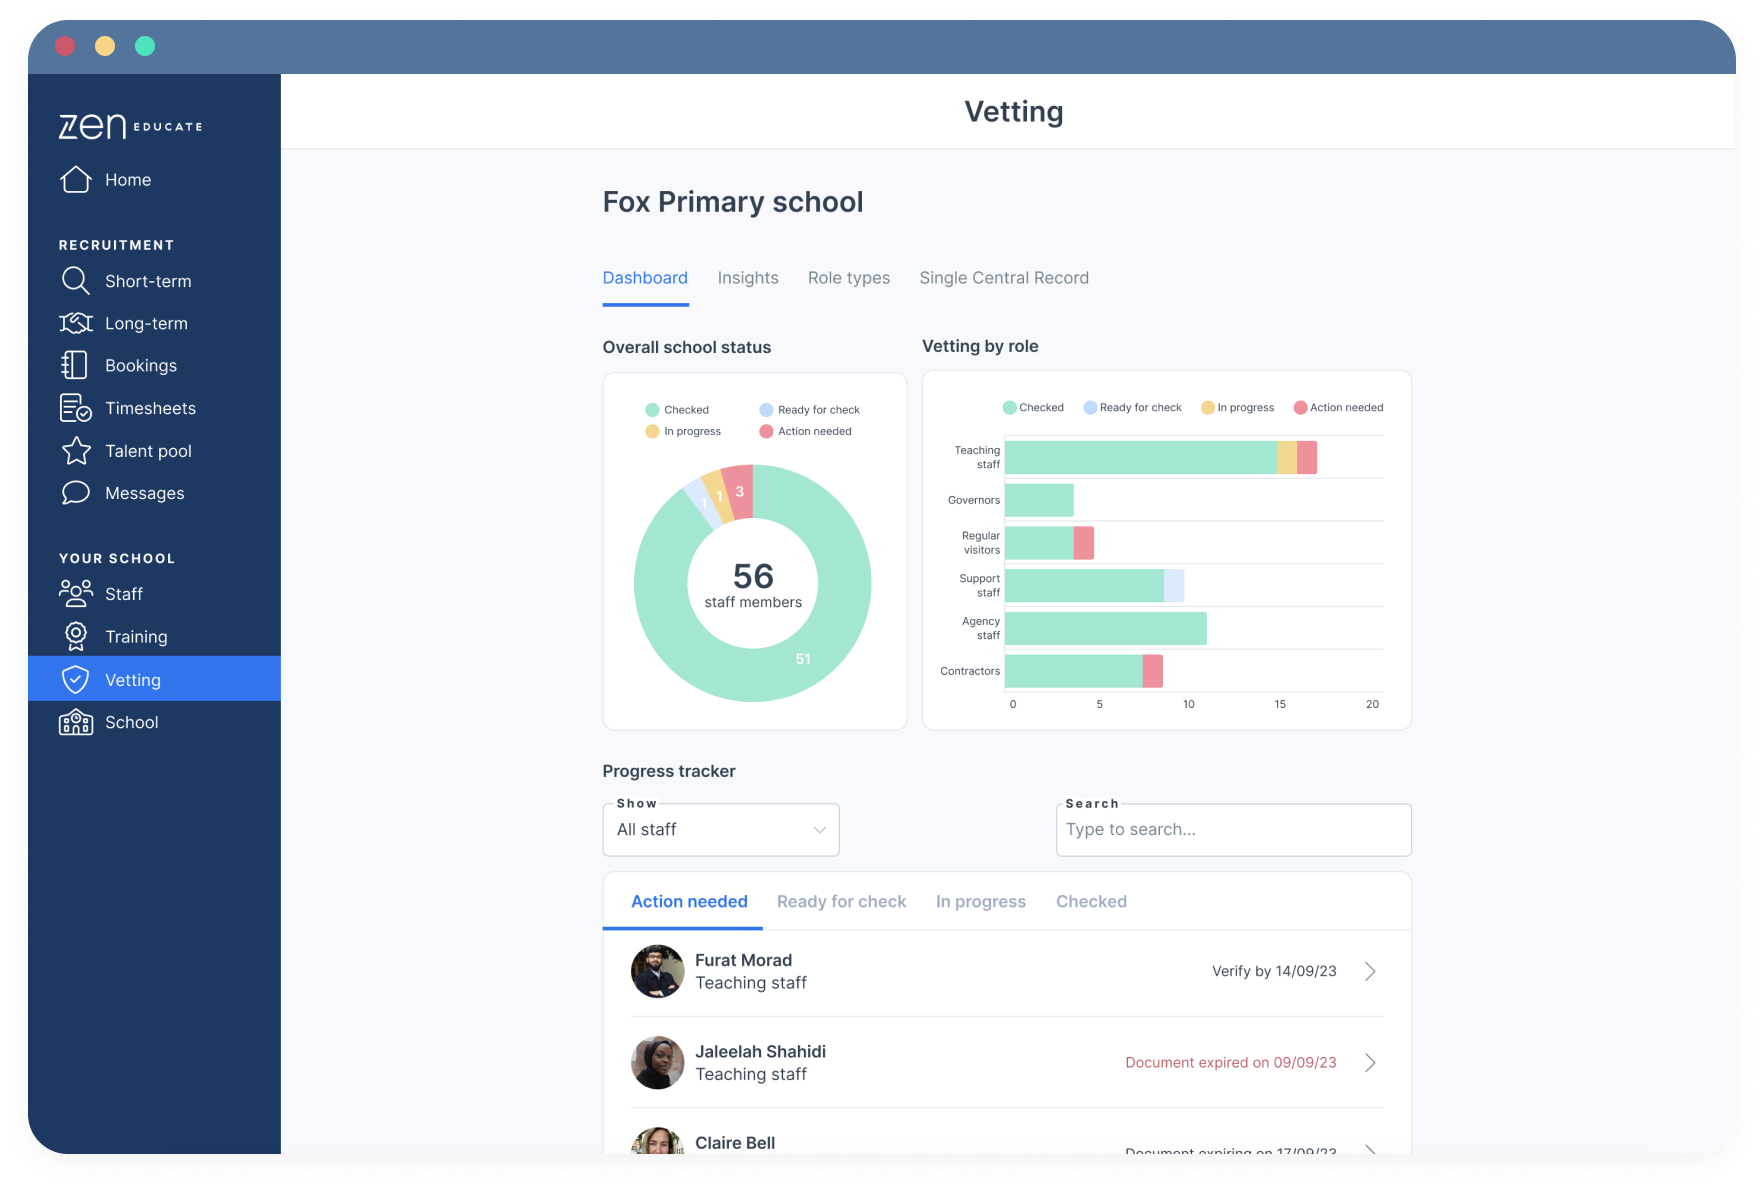
Task: Open Short-term recruitment magnifier icon
Action: [76, 281]
